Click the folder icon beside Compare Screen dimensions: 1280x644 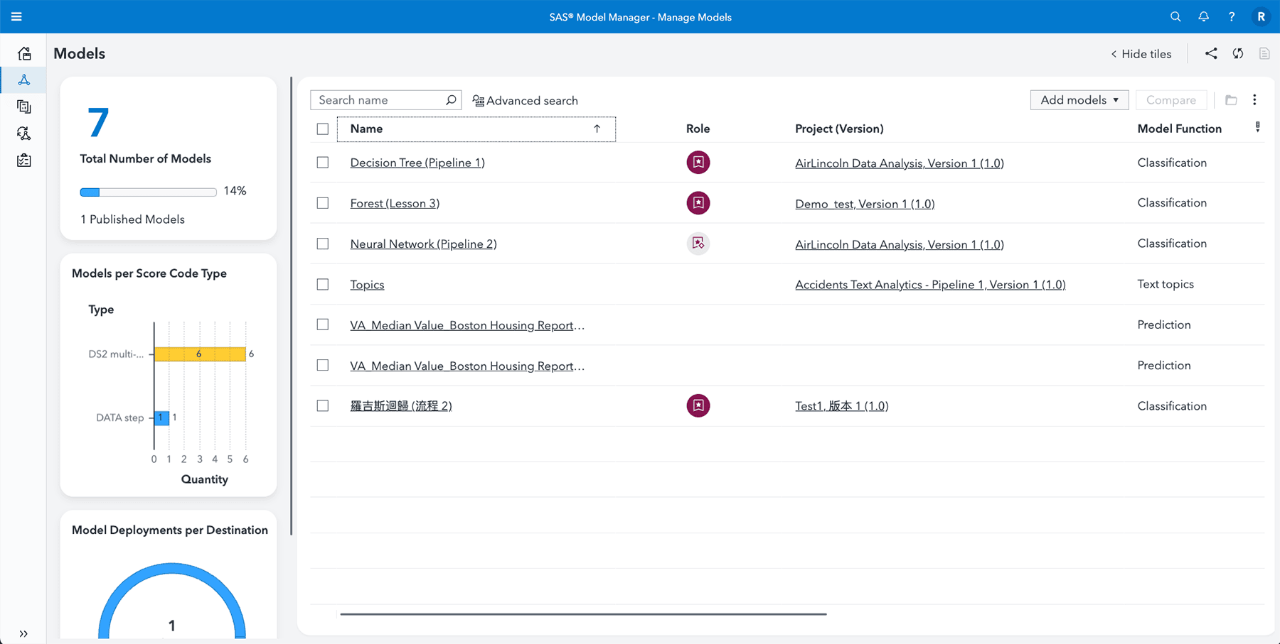click(1231, 100)
